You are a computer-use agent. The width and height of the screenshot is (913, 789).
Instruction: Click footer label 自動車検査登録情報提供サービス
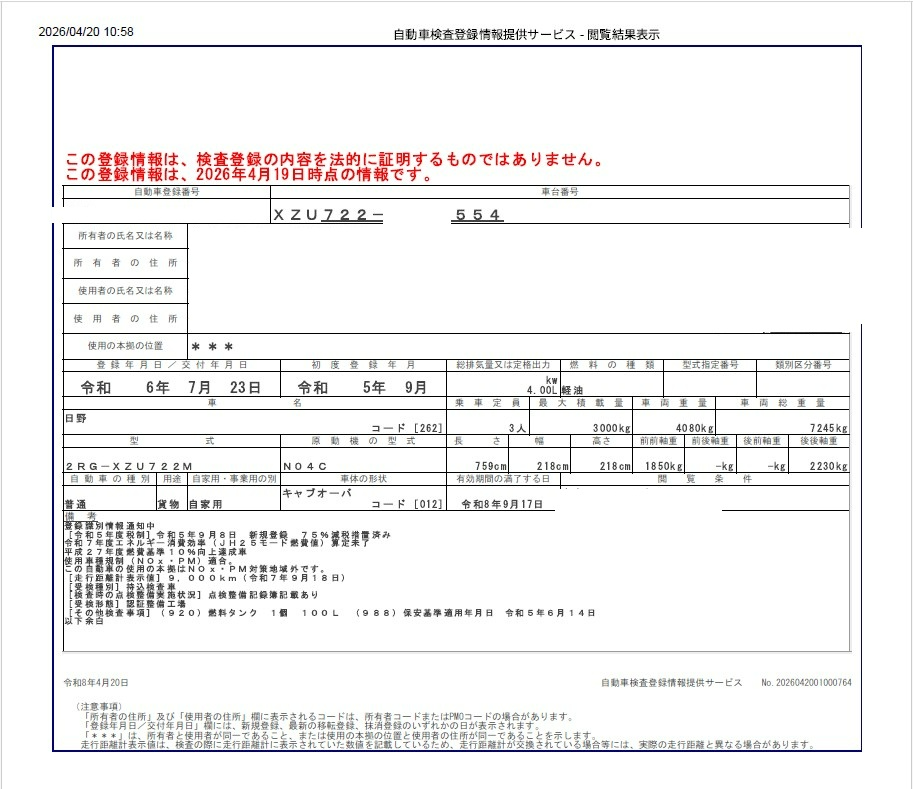click(671, 682)
